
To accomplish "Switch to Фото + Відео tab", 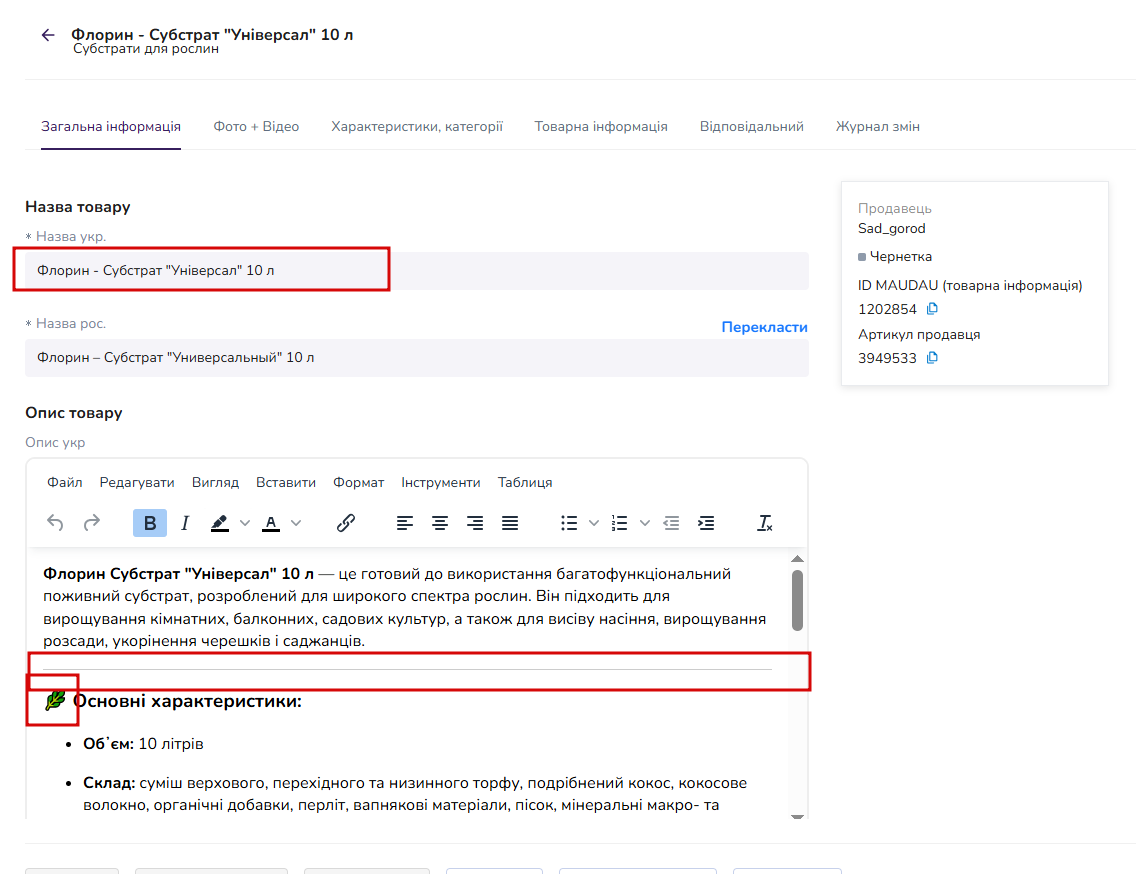I will (x=256, y=127).
